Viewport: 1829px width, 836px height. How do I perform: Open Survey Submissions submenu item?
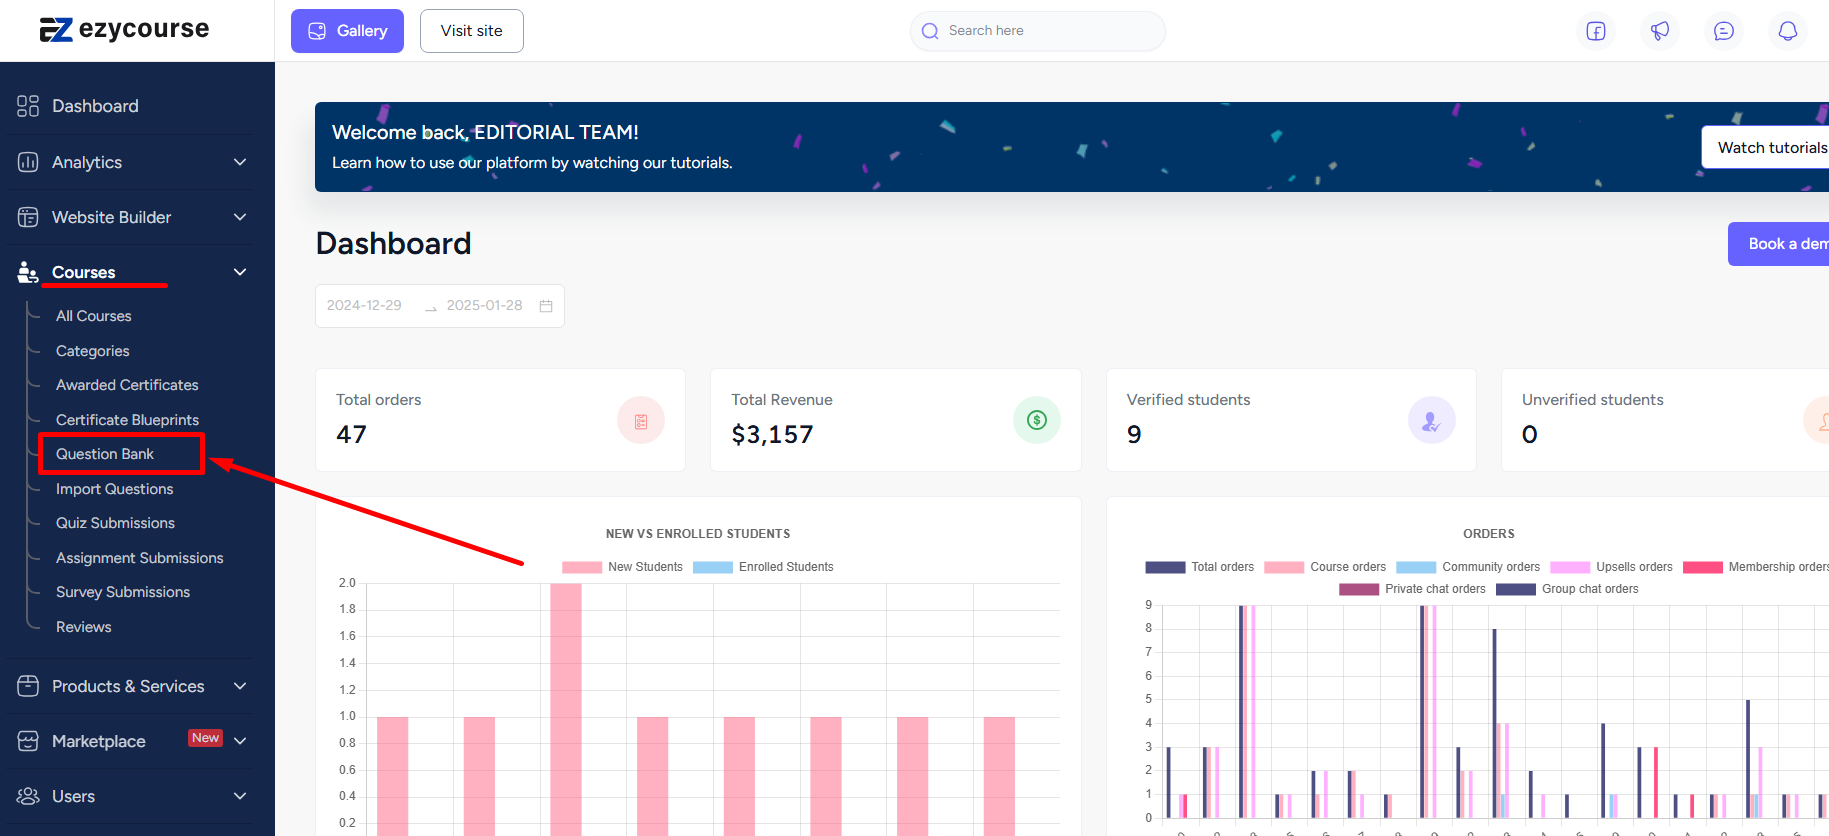[123, 592]
